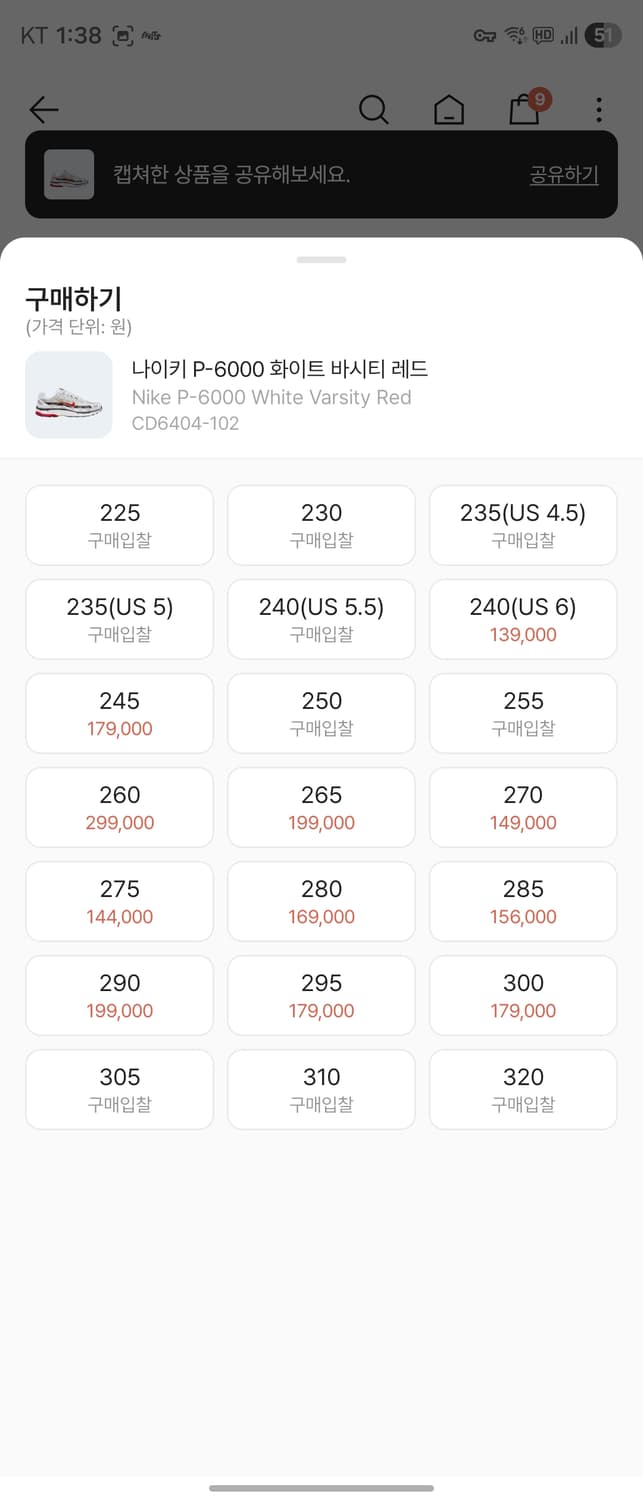Select size 230 구매입찰 option

(x=321, y=525)
